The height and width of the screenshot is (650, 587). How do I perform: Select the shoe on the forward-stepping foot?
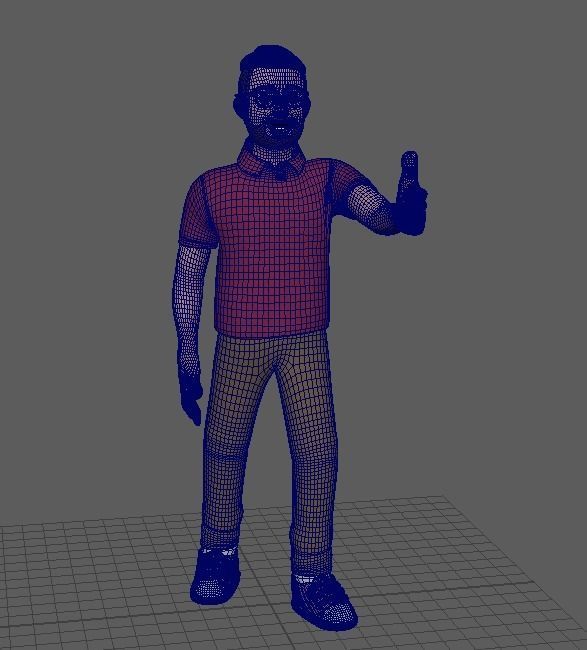point(323,601)
